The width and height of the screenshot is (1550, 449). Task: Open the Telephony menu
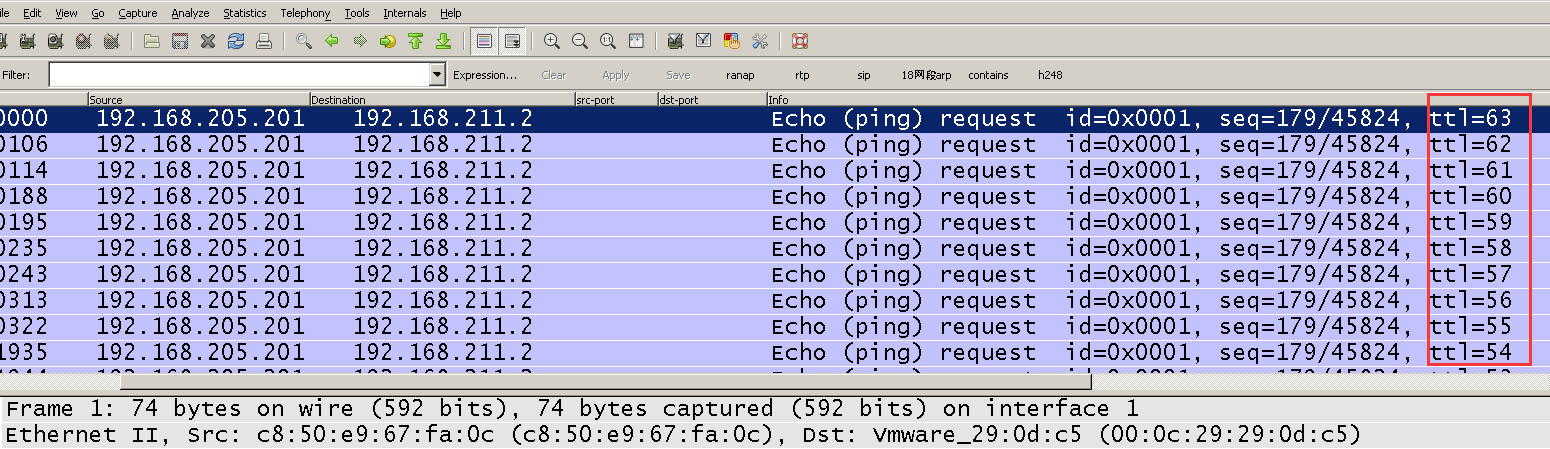[x=305, y=13]
